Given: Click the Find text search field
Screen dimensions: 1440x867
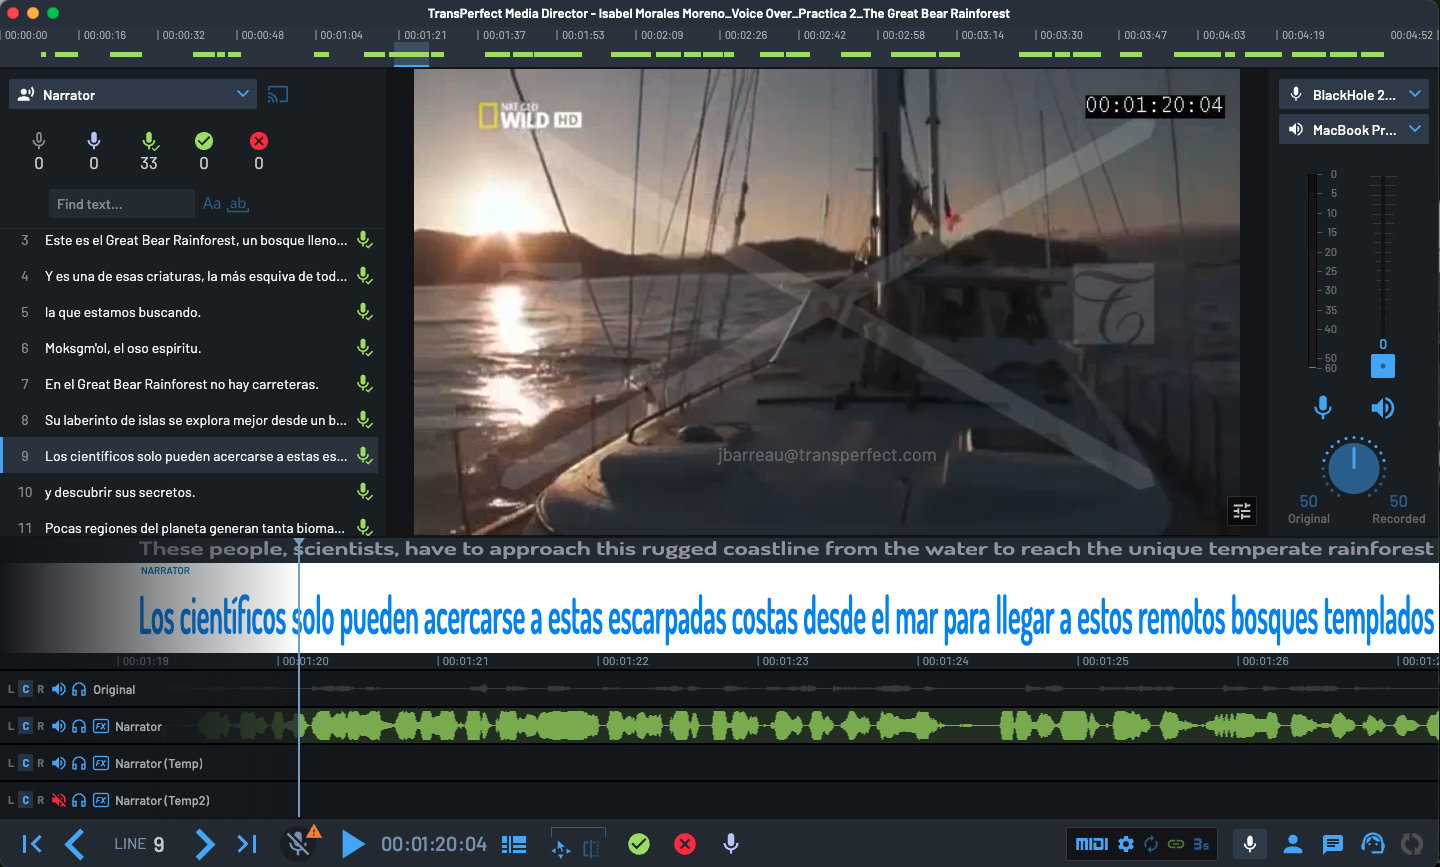Looking at the screenshot, I should click(121, 204).
